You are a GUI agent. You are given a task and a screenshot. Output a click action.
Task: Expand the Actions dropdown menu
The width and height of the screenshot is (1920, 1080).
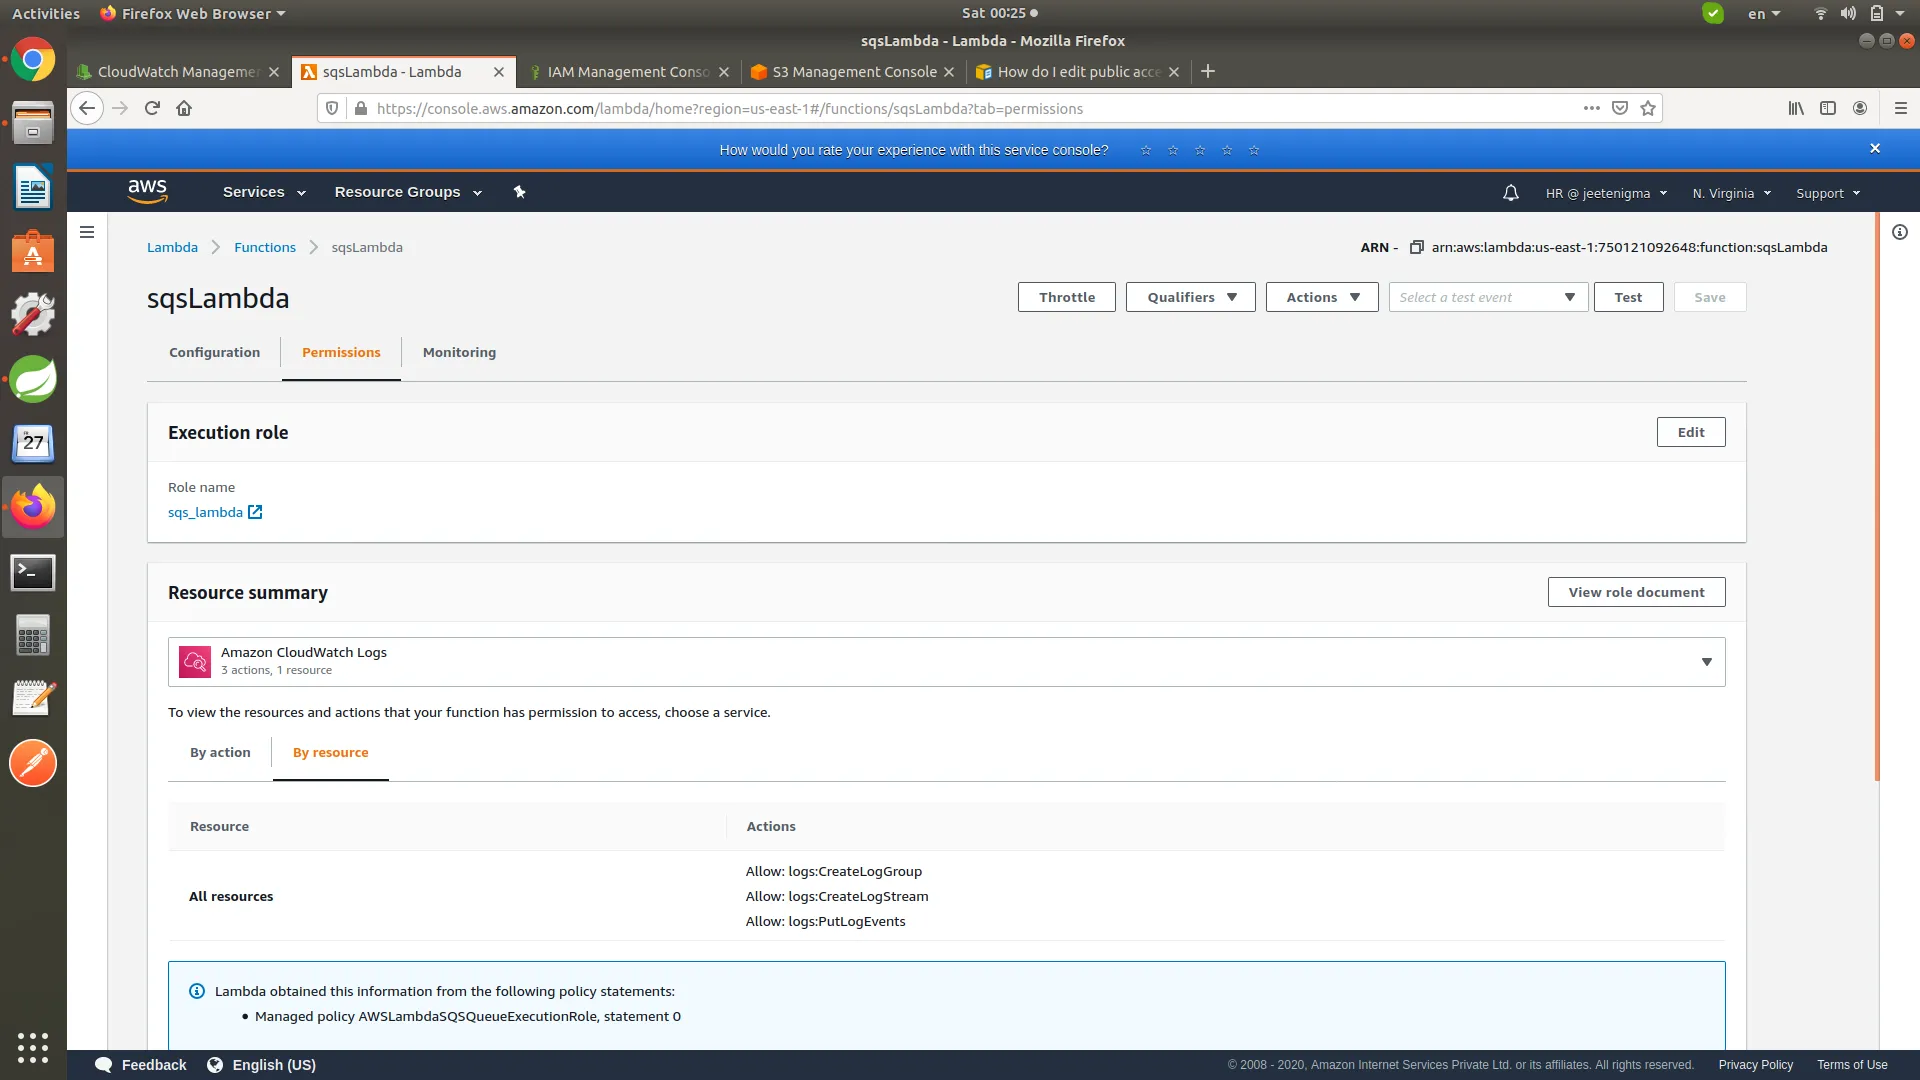tap(1321, 297)
